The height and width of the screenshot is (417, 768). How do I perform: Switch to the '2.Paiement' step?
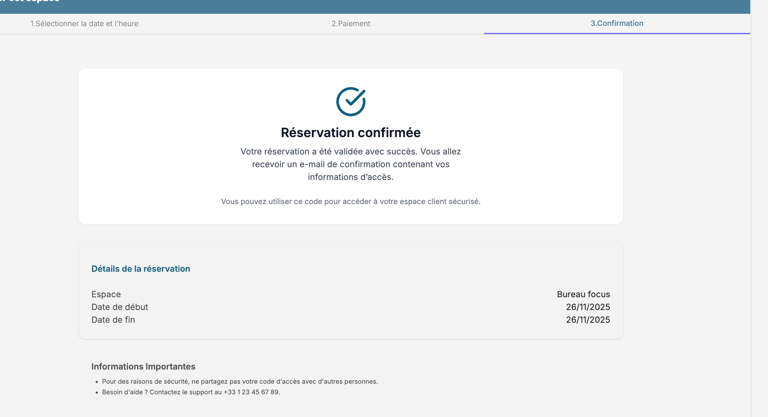(351, 23)
